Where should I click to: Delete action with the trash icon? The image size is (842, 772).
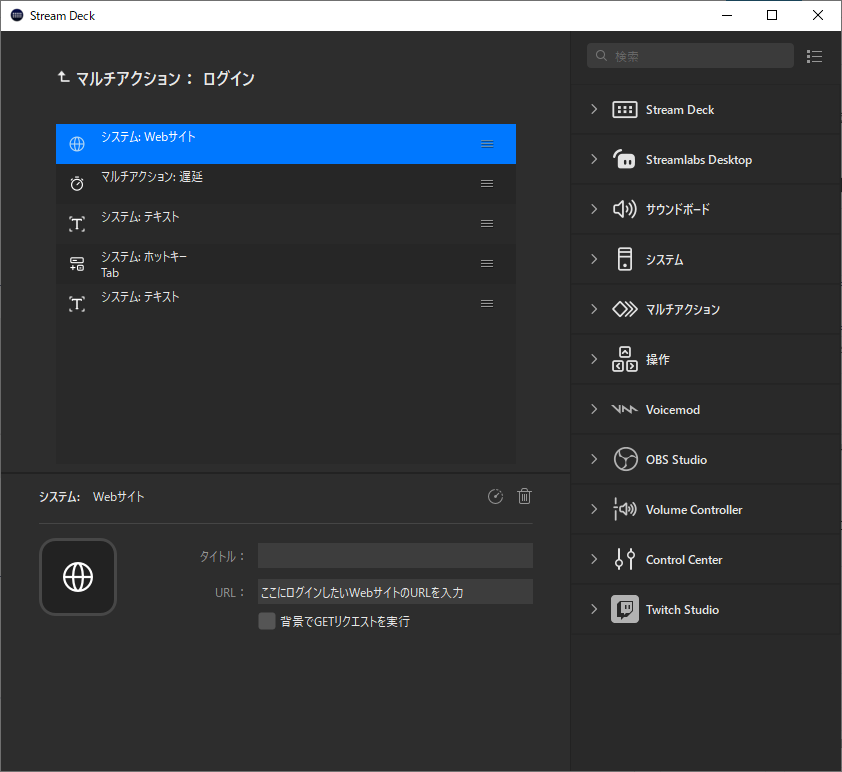(x=525, y=497)
